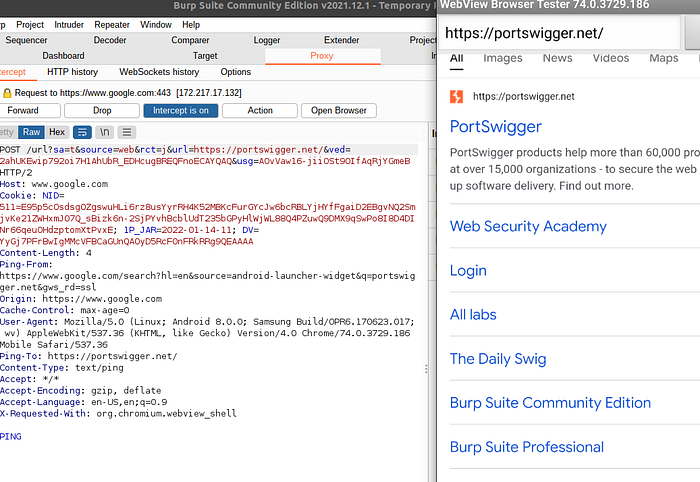Open the All labs sitelink
Screen dimensions: 700x482
(x=473, y=315)
